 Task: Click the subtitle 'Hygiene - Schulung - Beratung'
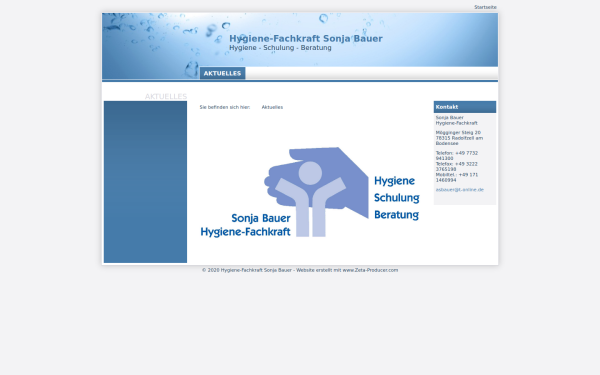[x=280, y=48]
